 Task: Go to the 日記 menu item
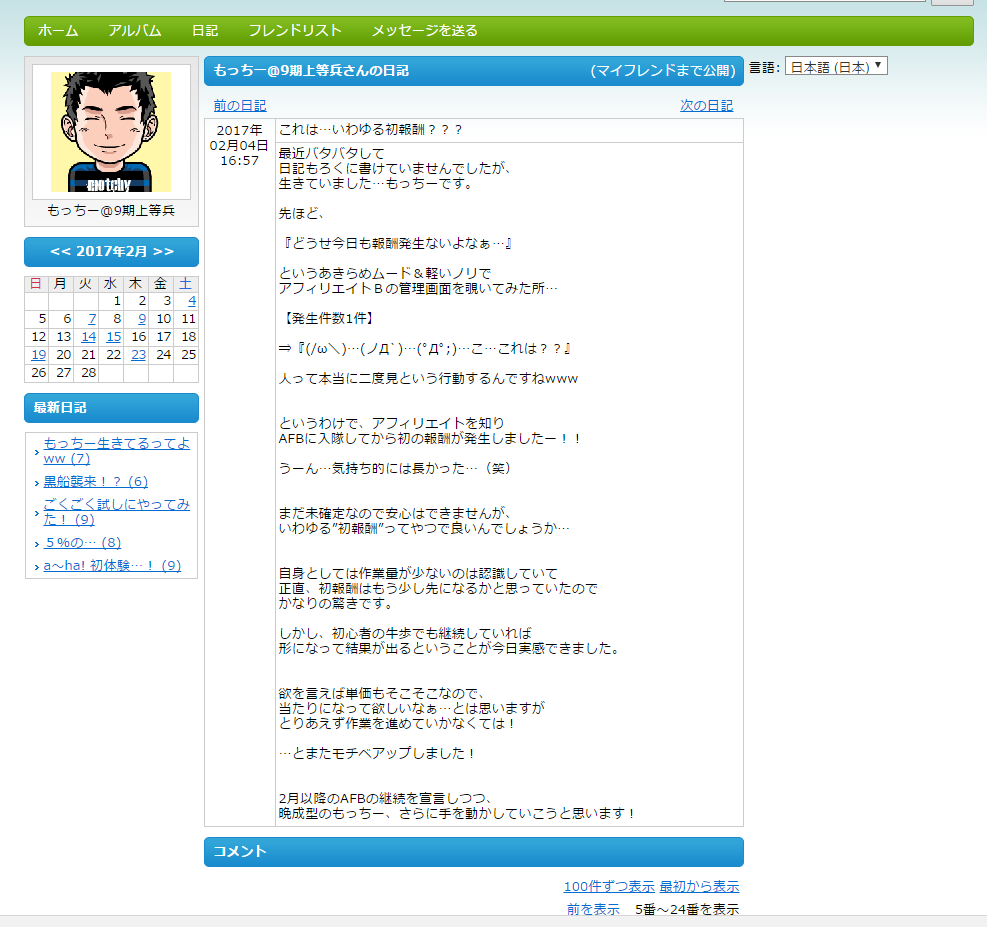(x=204, y=31)
